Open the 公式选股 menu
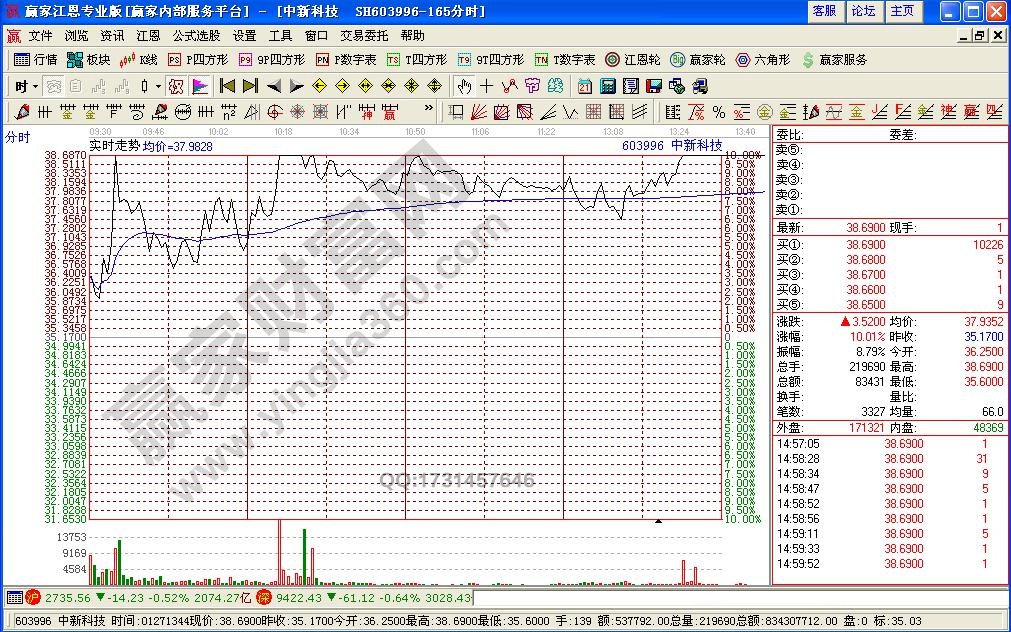The height and width of the screenshot is (632, 1011). [x=198, y=35]
